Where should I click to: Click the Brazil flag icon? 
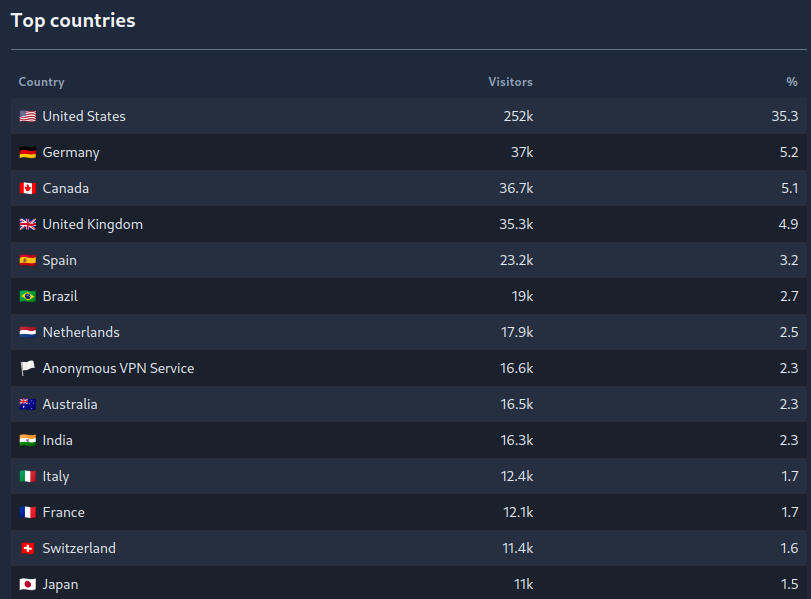[x=27, y=296]
